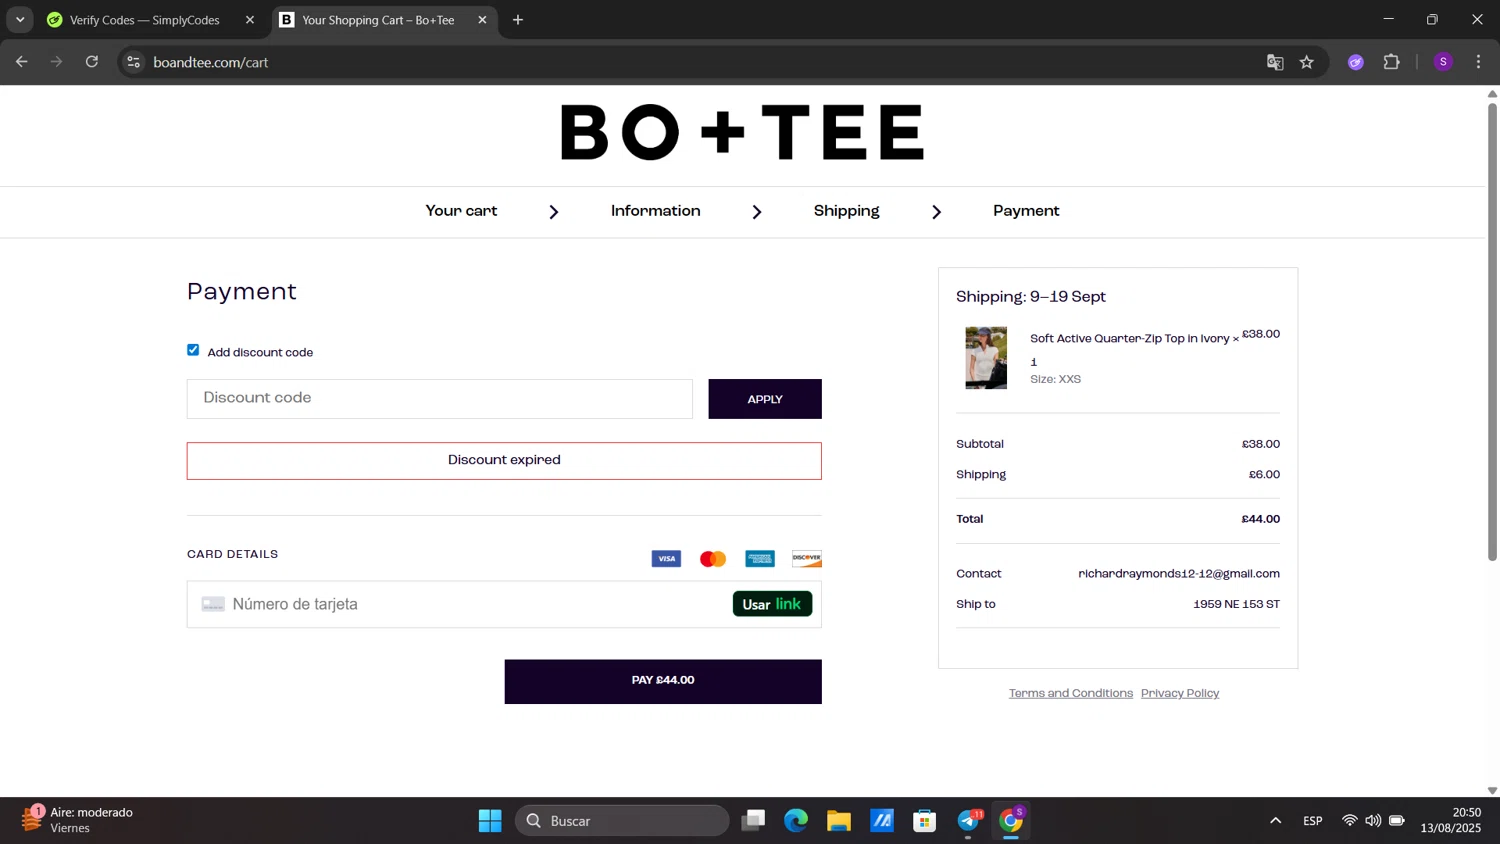Open the clock showing 20:50
1500x844 pixels.
coord(1451,820)
